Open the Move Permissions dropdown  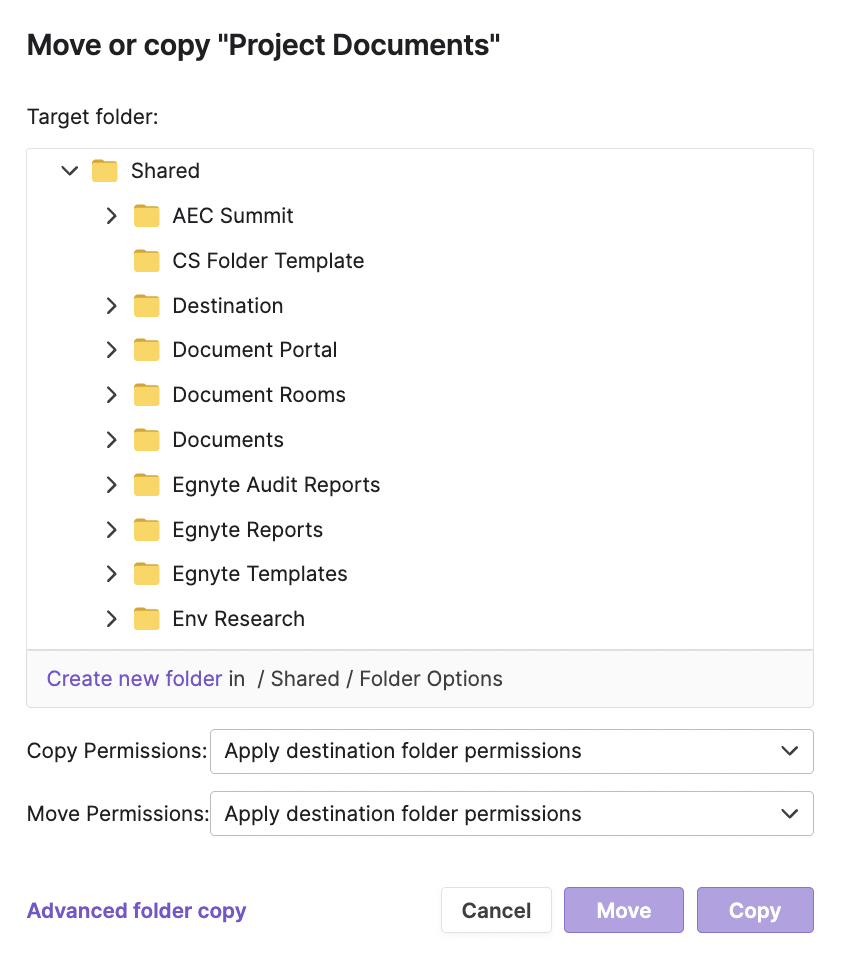pyautogui.click(x=511, y=814)
